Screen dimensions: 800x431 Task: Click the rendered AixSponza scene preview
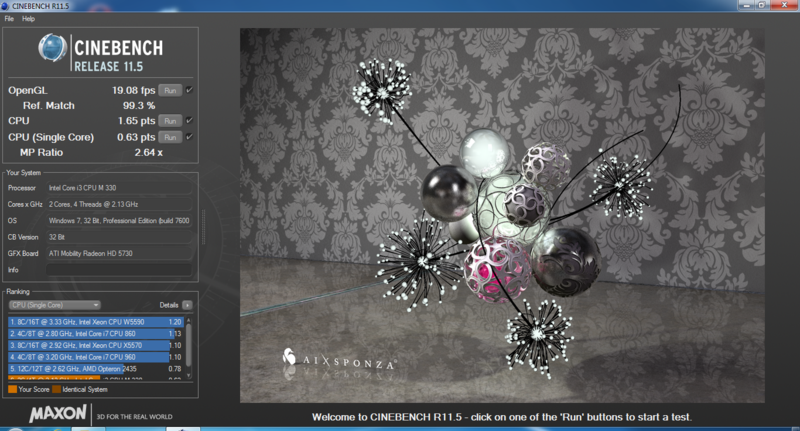tap(502, 215)
